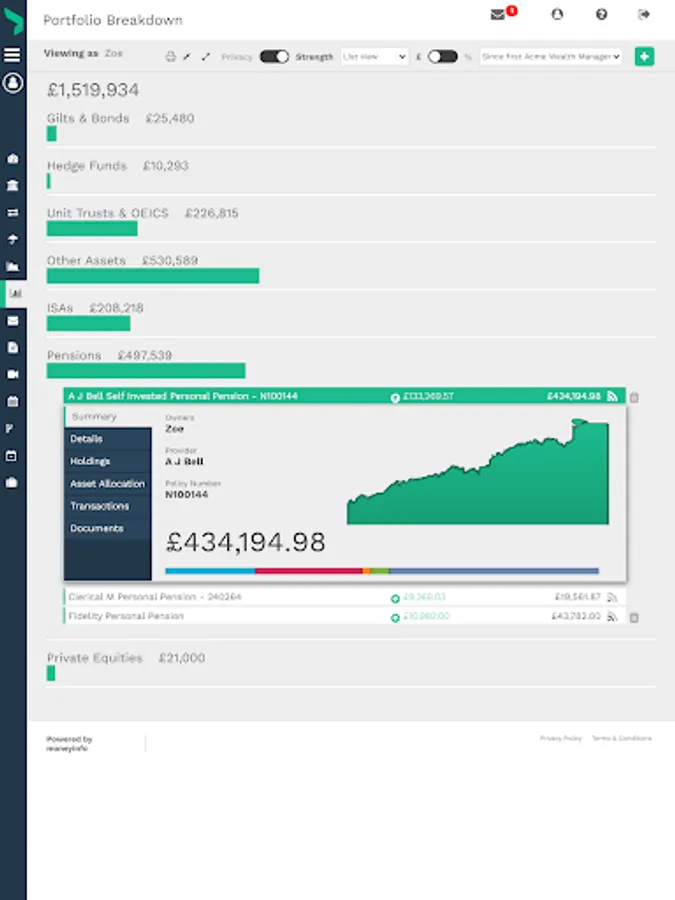Click the collapse arrows icon in toolbar
This screenshot has height=900, width=675.
pos(187,57)
